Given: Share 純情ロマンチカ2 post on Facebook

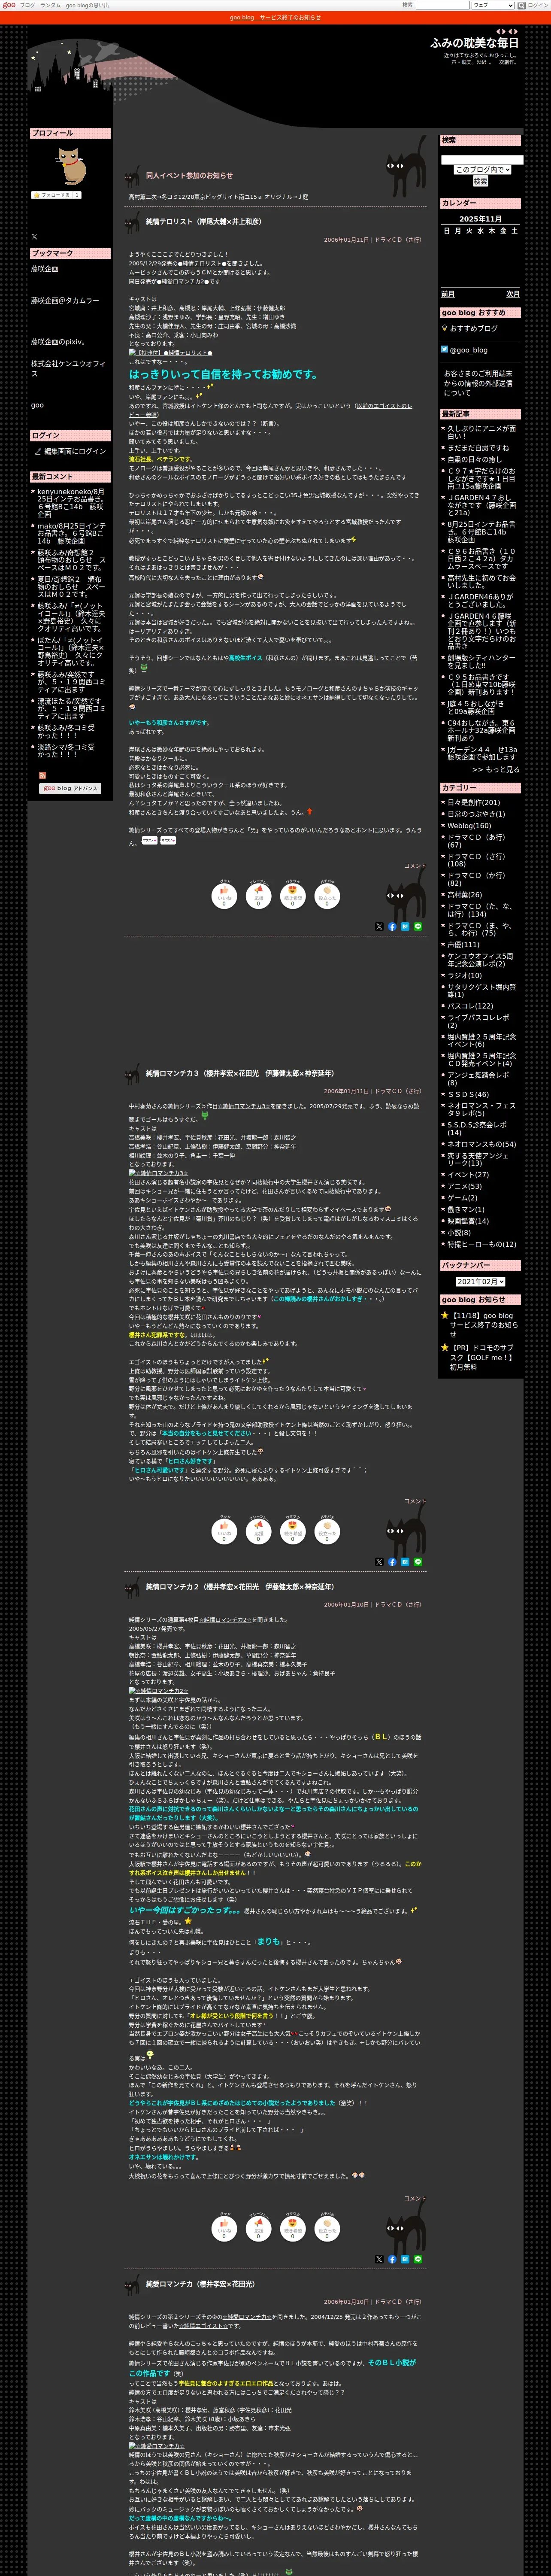Looking at the screenshot, I should click(392, 2259).
